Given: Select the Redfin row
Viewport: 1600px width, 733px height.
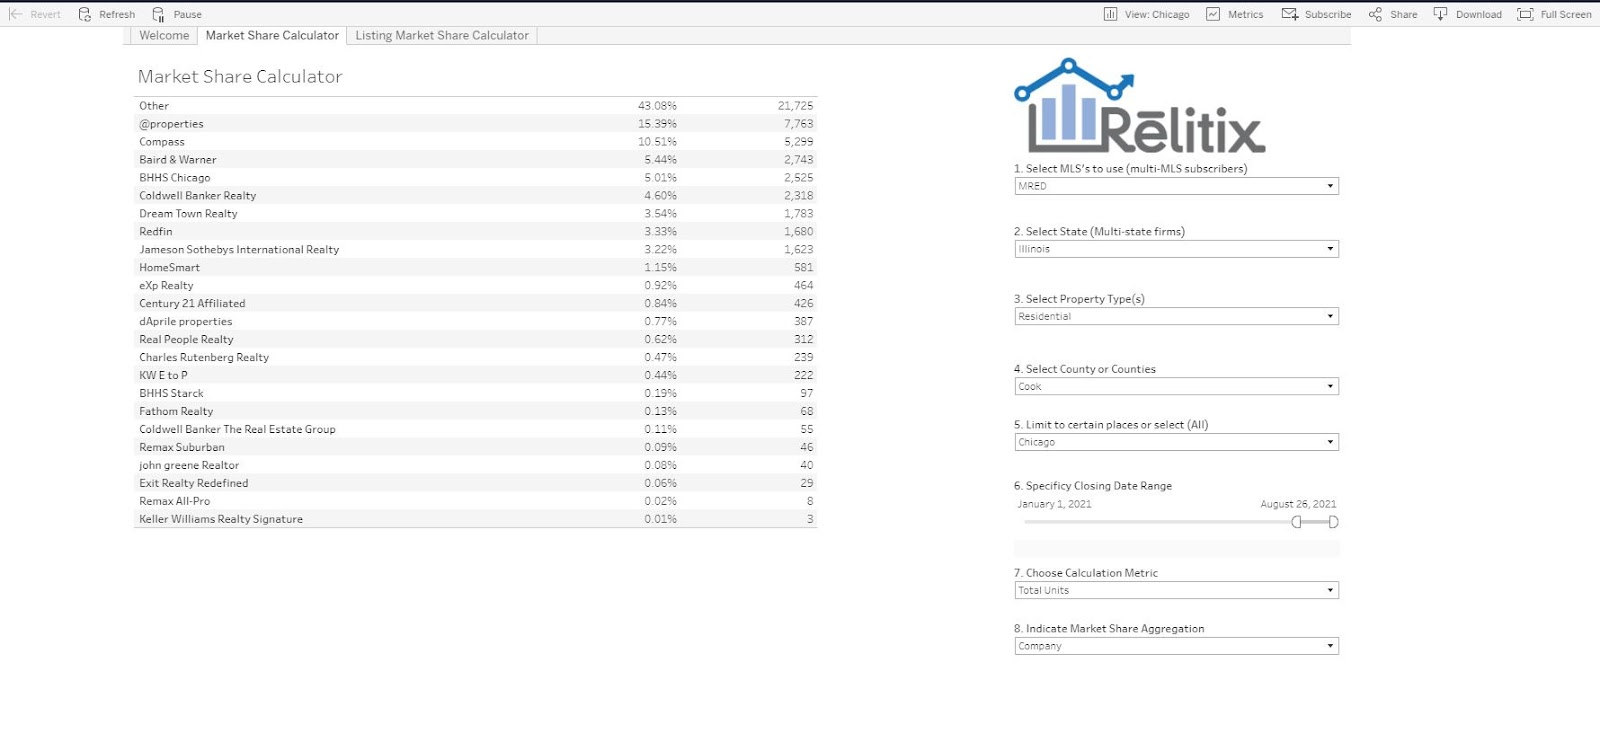Looking at the screenshot, I should coord(476,232).
